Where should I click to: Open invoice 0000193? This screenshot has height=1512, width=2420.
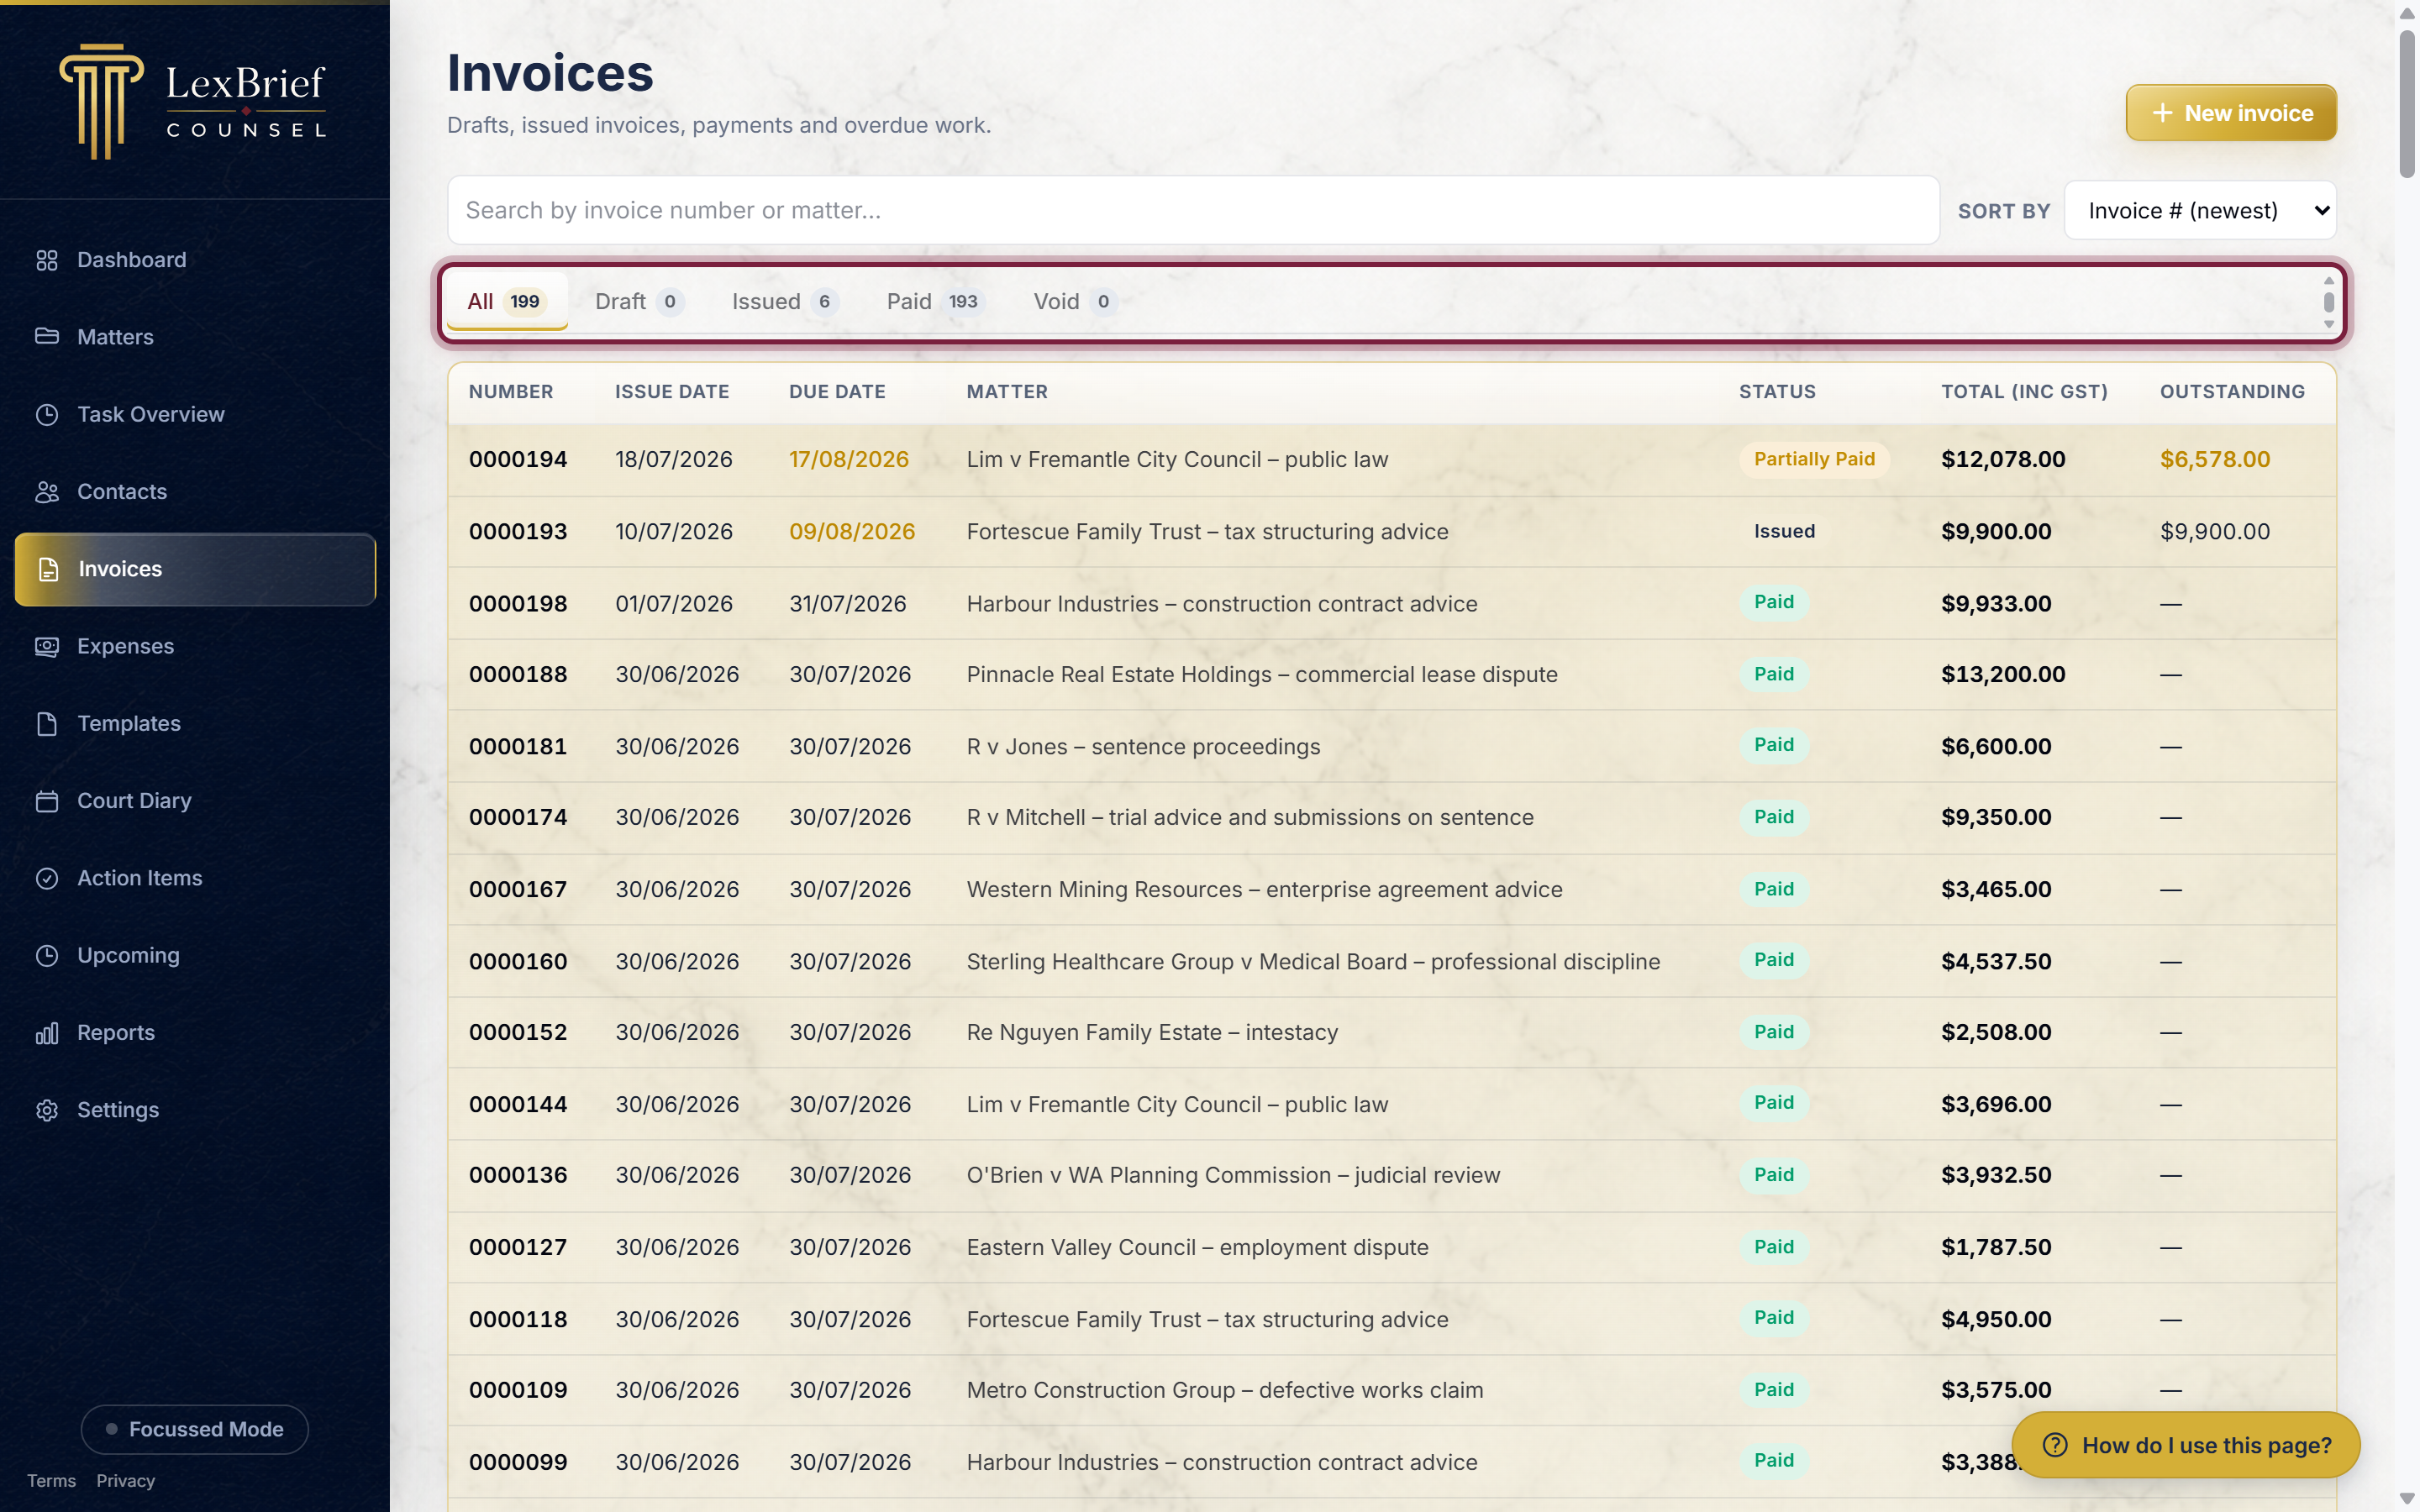(x=1392, y=532)
